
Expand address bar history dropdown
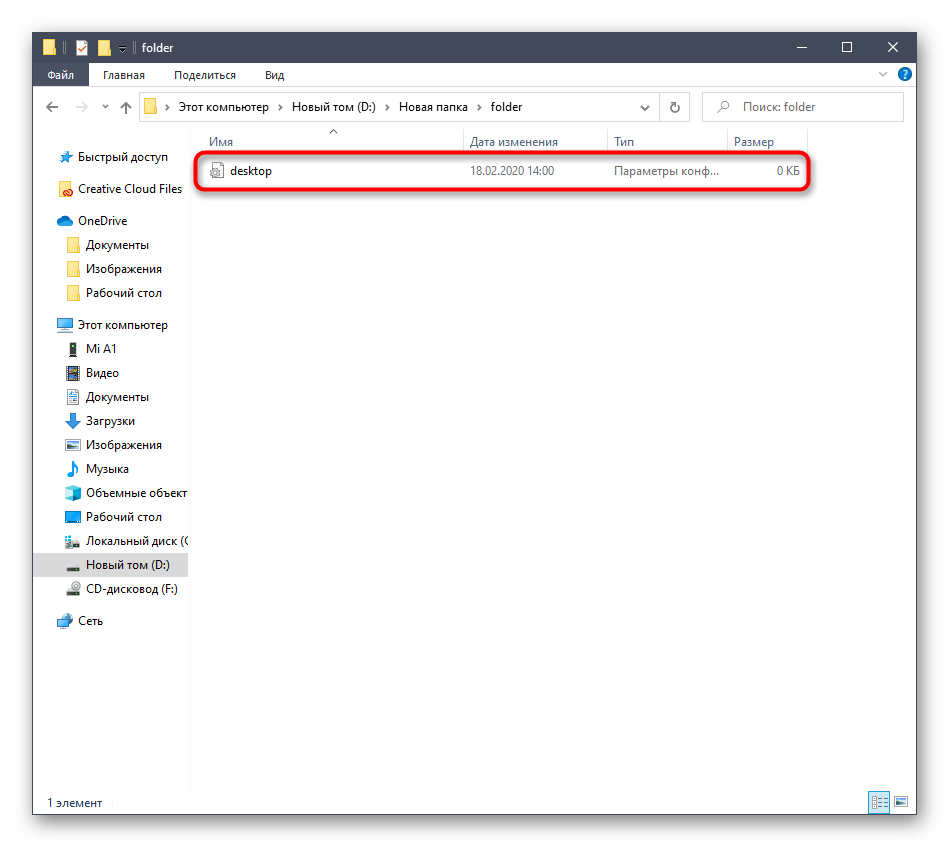(x=645, y=108)
